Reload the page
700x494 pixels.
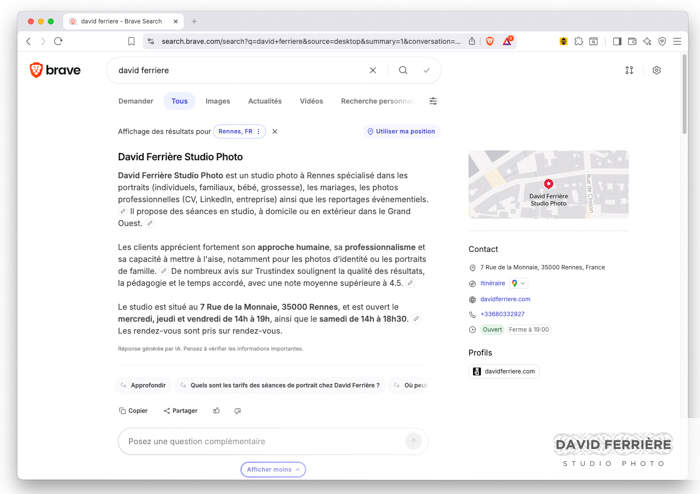click(58, 41)
